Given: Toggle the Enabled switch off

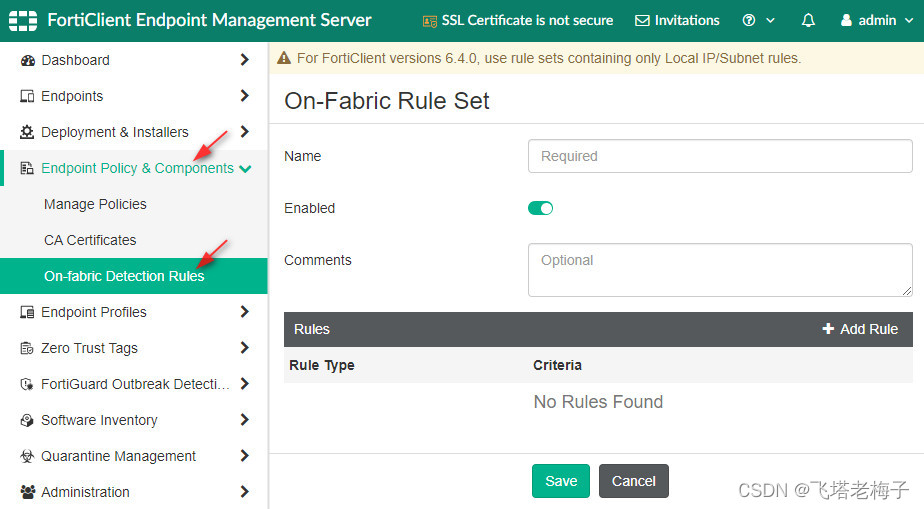Looking at the screenshot, I should pos(540,208).
